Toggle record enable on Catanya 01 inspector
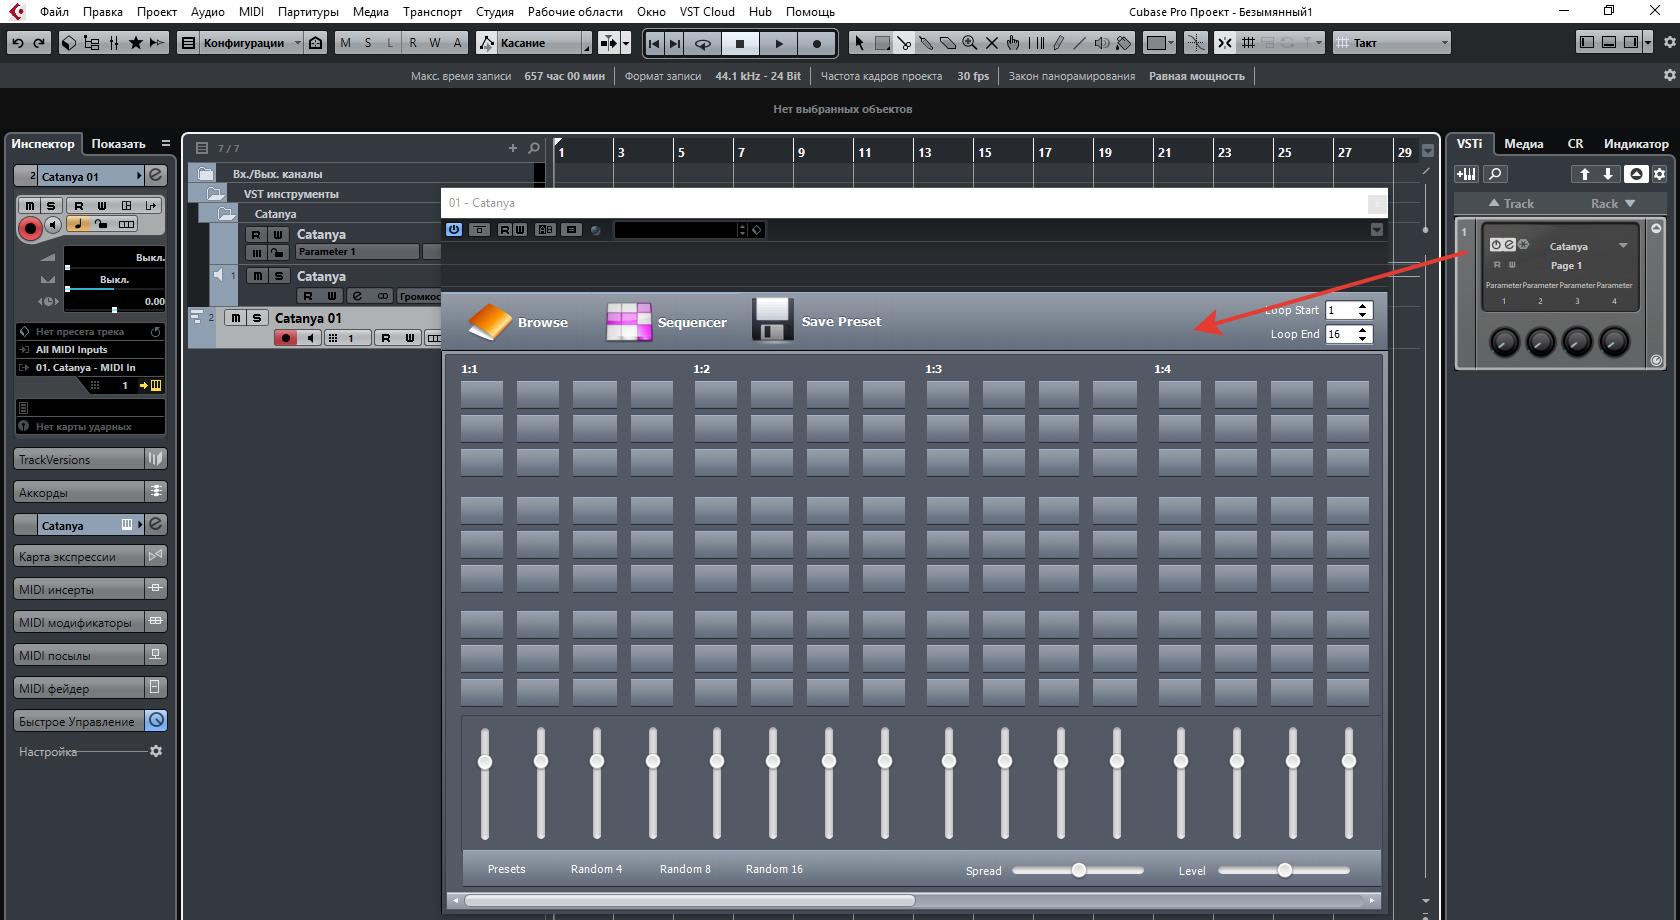 coord(30,229)
